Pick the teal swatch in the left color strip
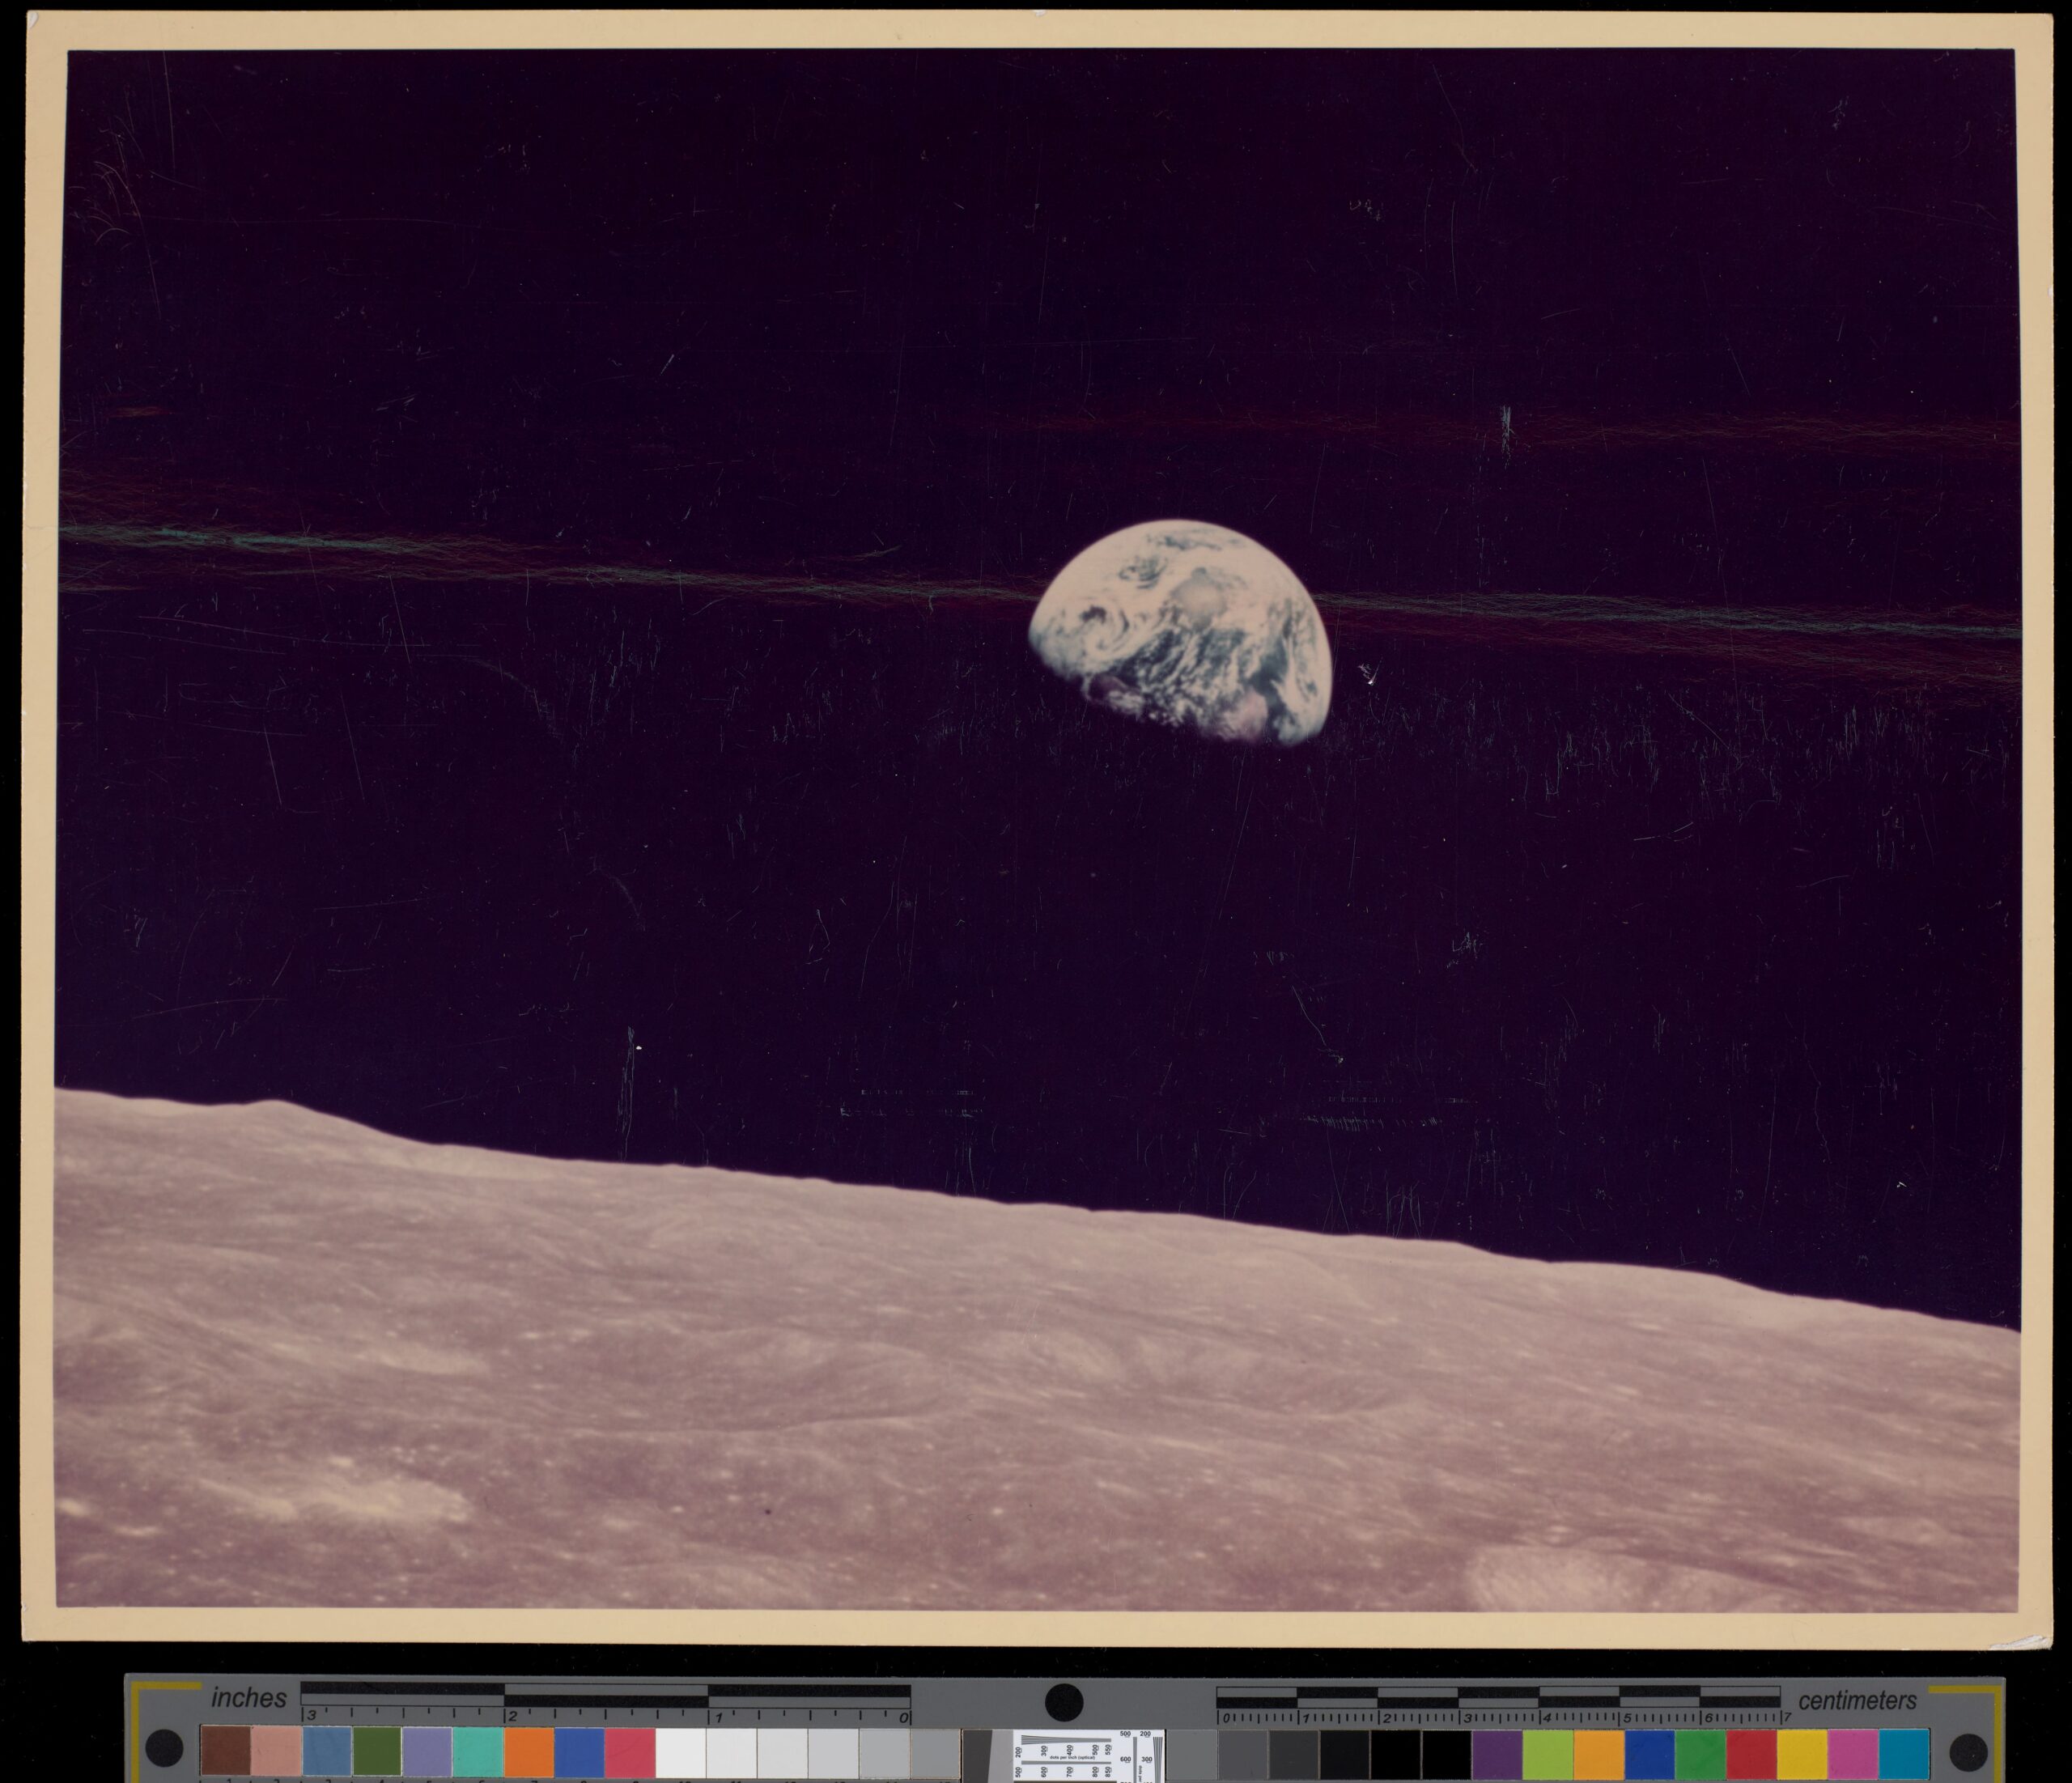Screen dimensions: 2072x1783 click(x=478, y=1750)
